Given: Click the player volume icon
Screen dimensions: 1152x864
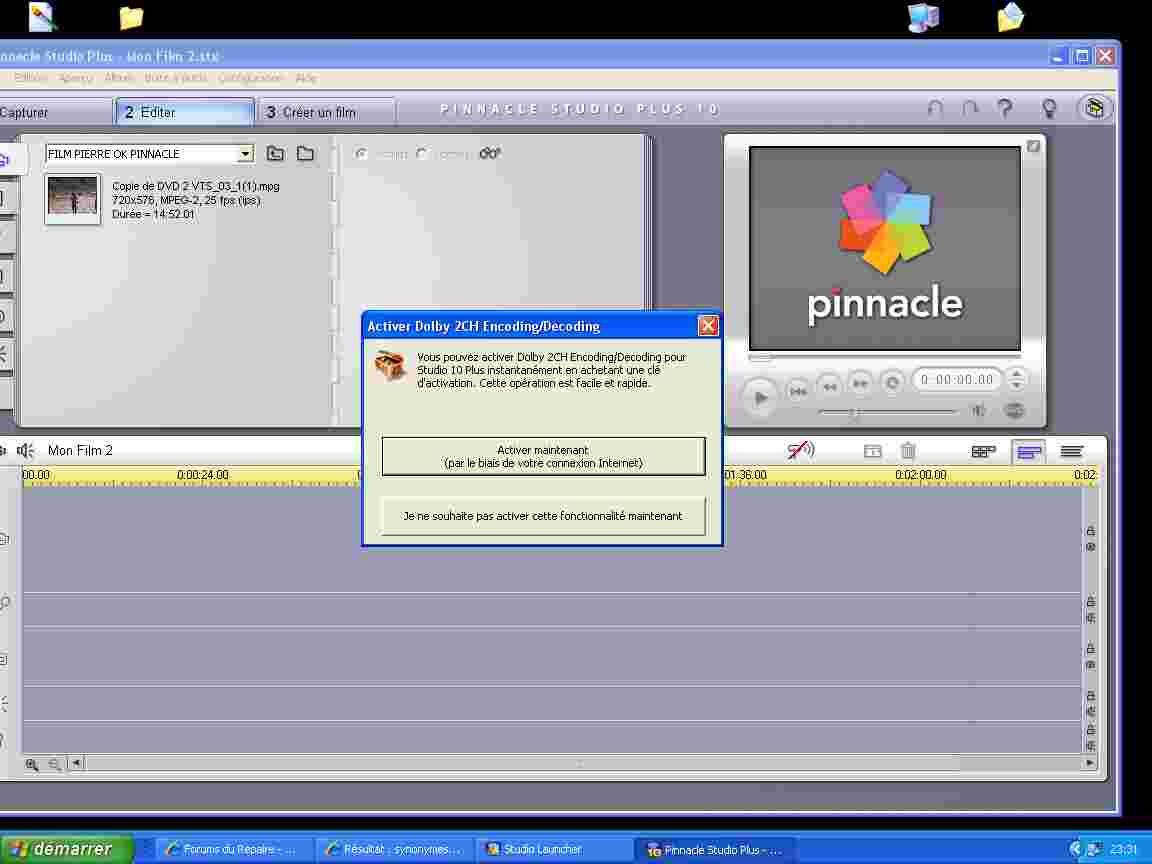Looking at the screenshot, I should point(979,411).
